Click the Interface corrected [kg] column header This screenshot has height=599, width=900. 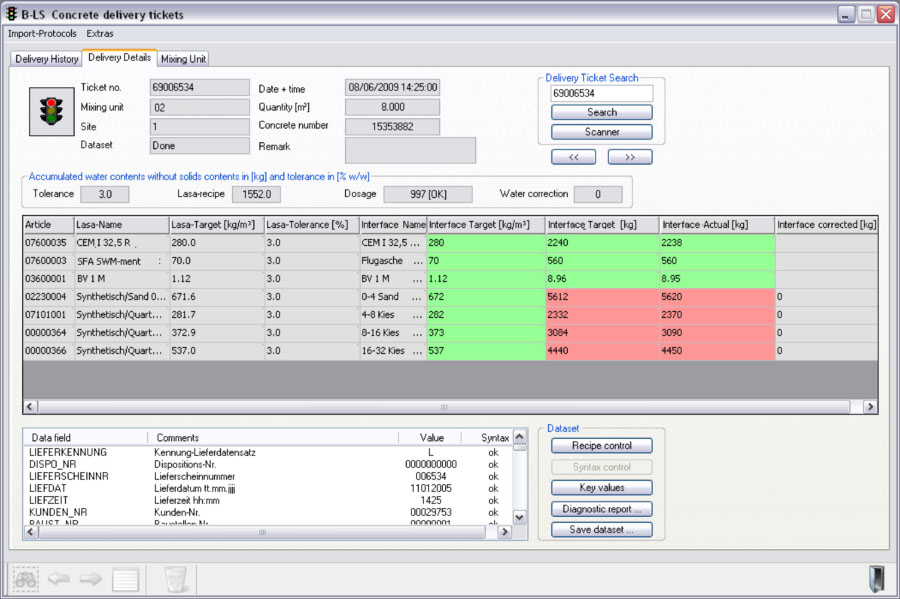(827, 225)
